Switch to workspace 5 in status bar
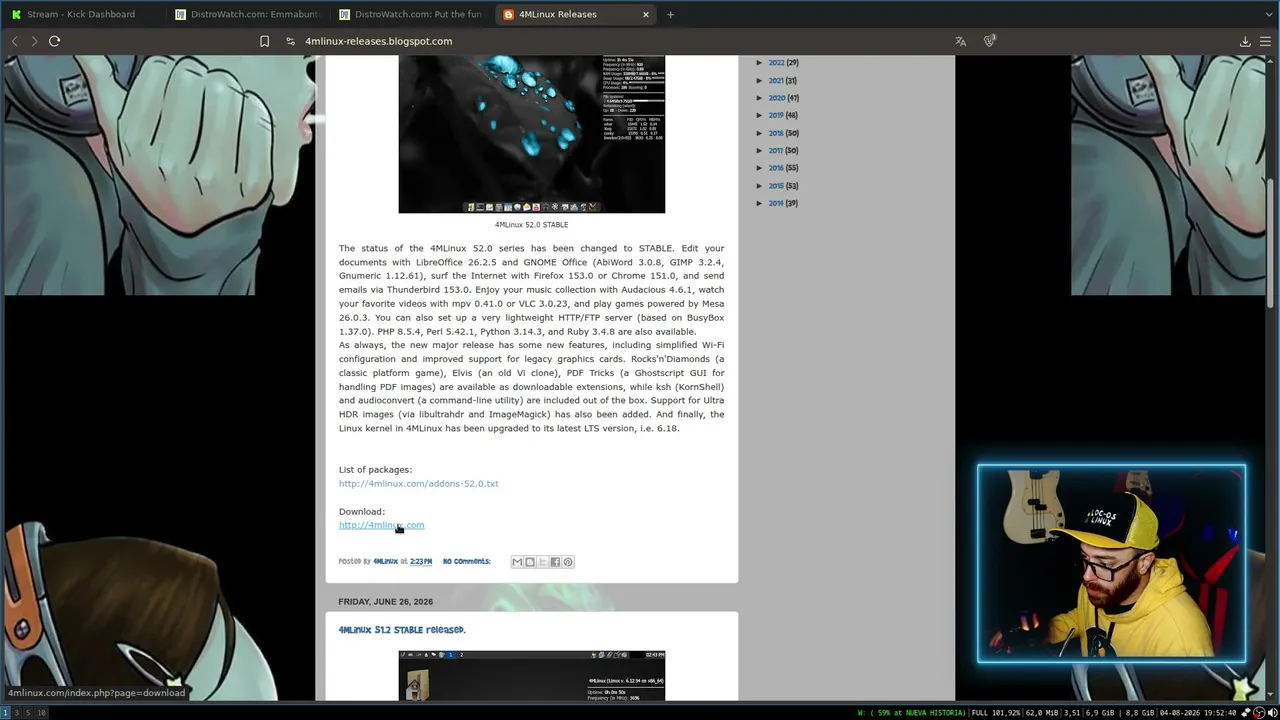This screenshot has width=1280, height=720. [x=29, y=713]
